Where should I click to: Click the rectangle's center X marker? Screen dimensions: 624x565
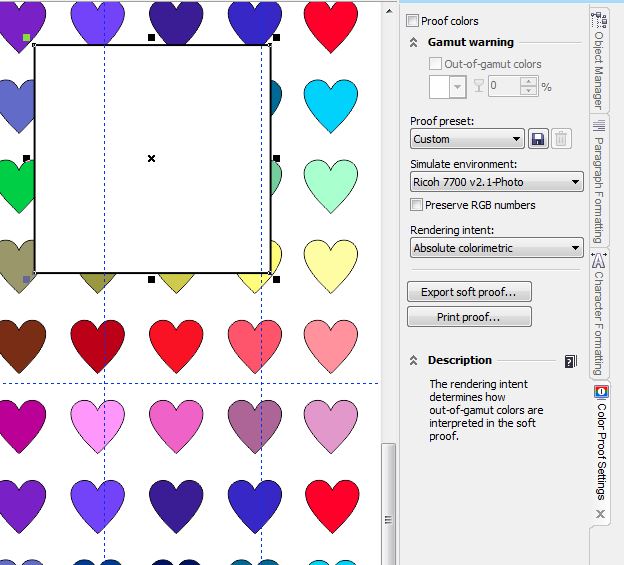[151, 158]
